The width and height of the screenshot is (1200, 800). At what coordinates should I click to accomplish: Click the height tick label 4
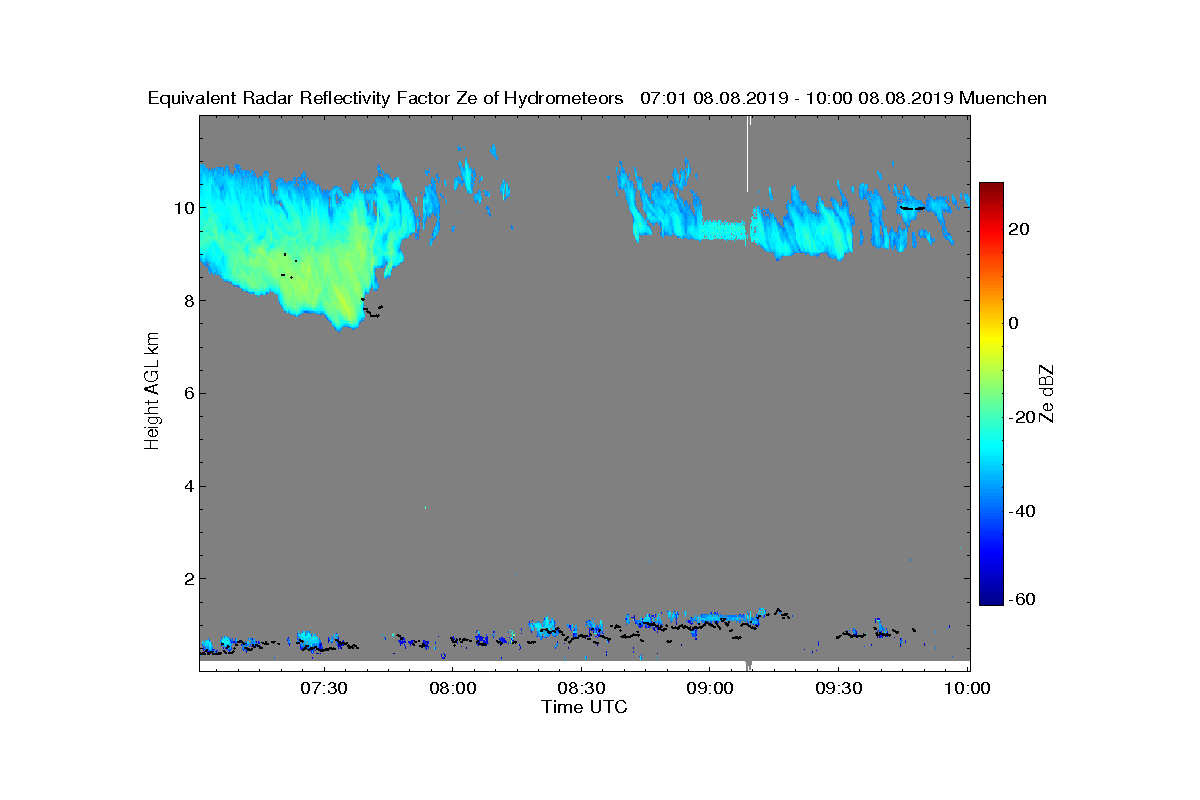(x=188, y=486)
